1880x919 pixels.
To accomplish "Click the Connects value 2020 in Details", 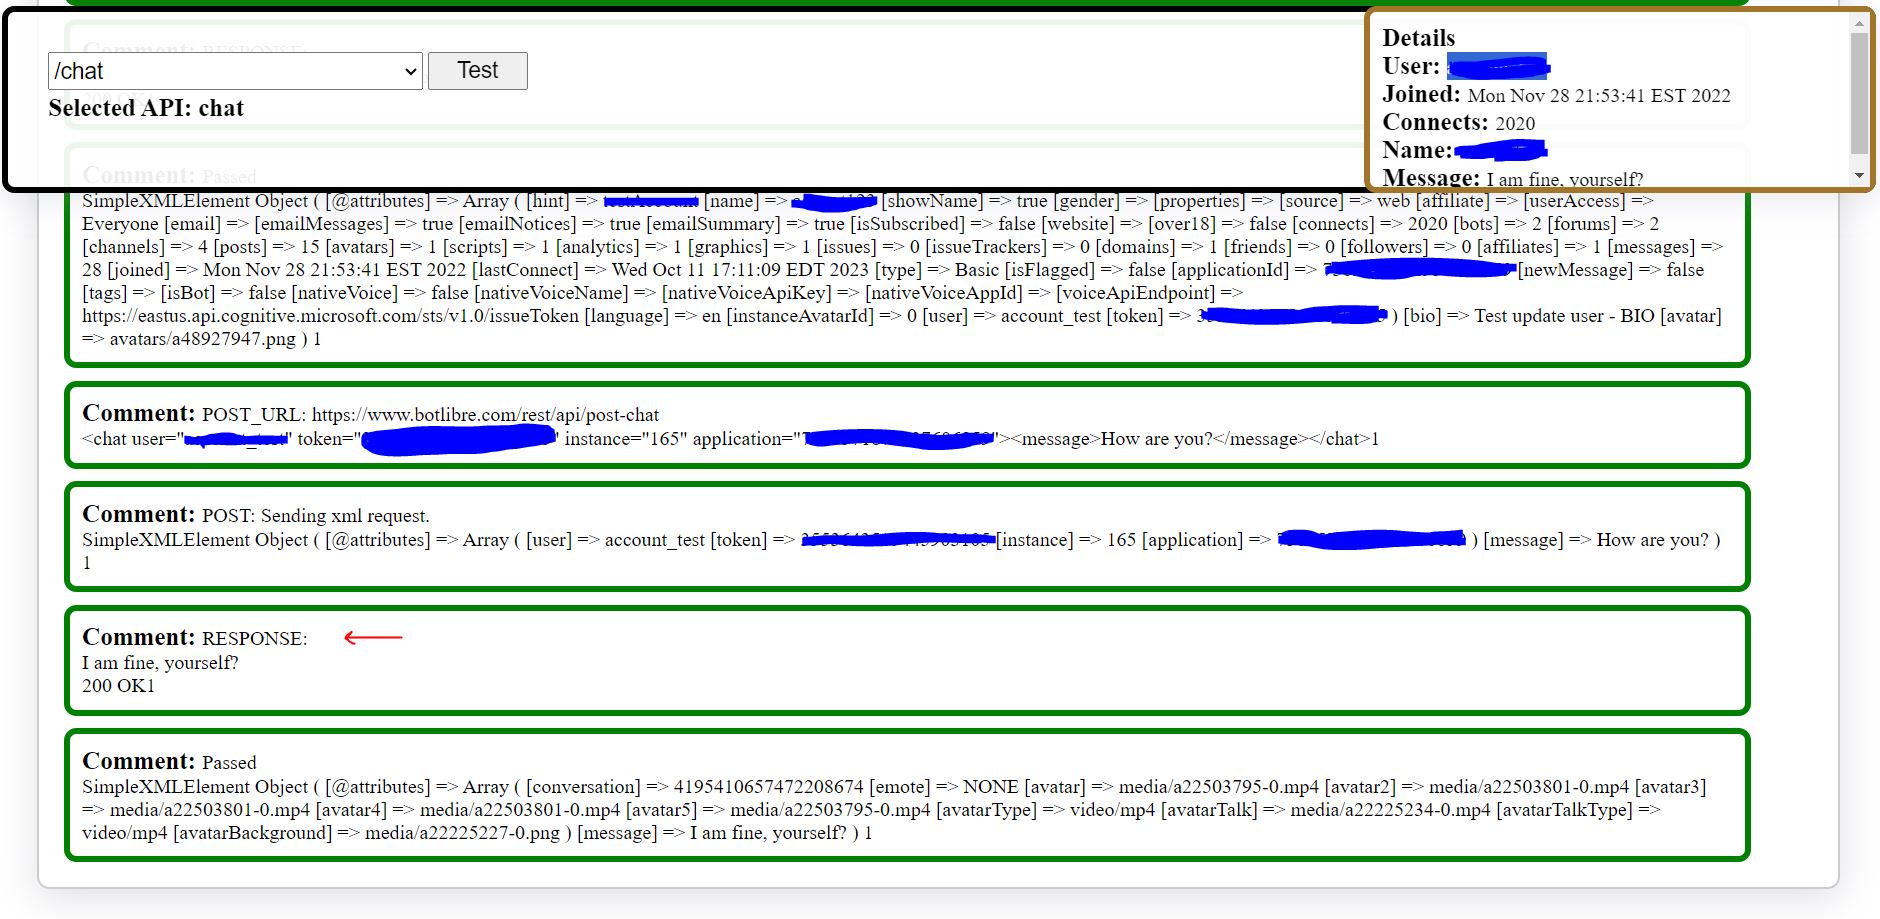I will coord(1514,124).
